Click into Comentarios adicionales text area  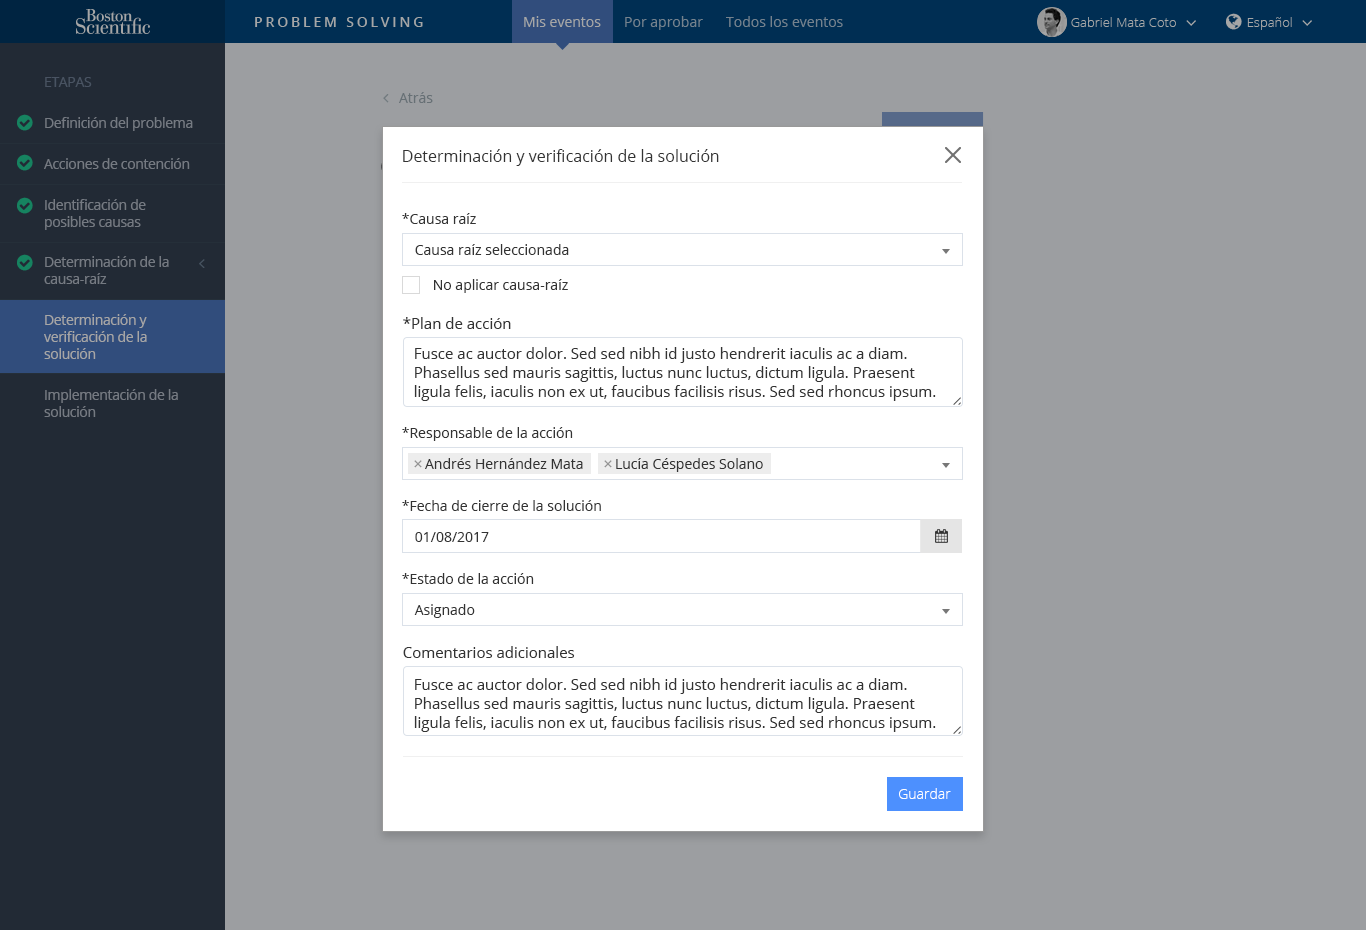[682, 701]
